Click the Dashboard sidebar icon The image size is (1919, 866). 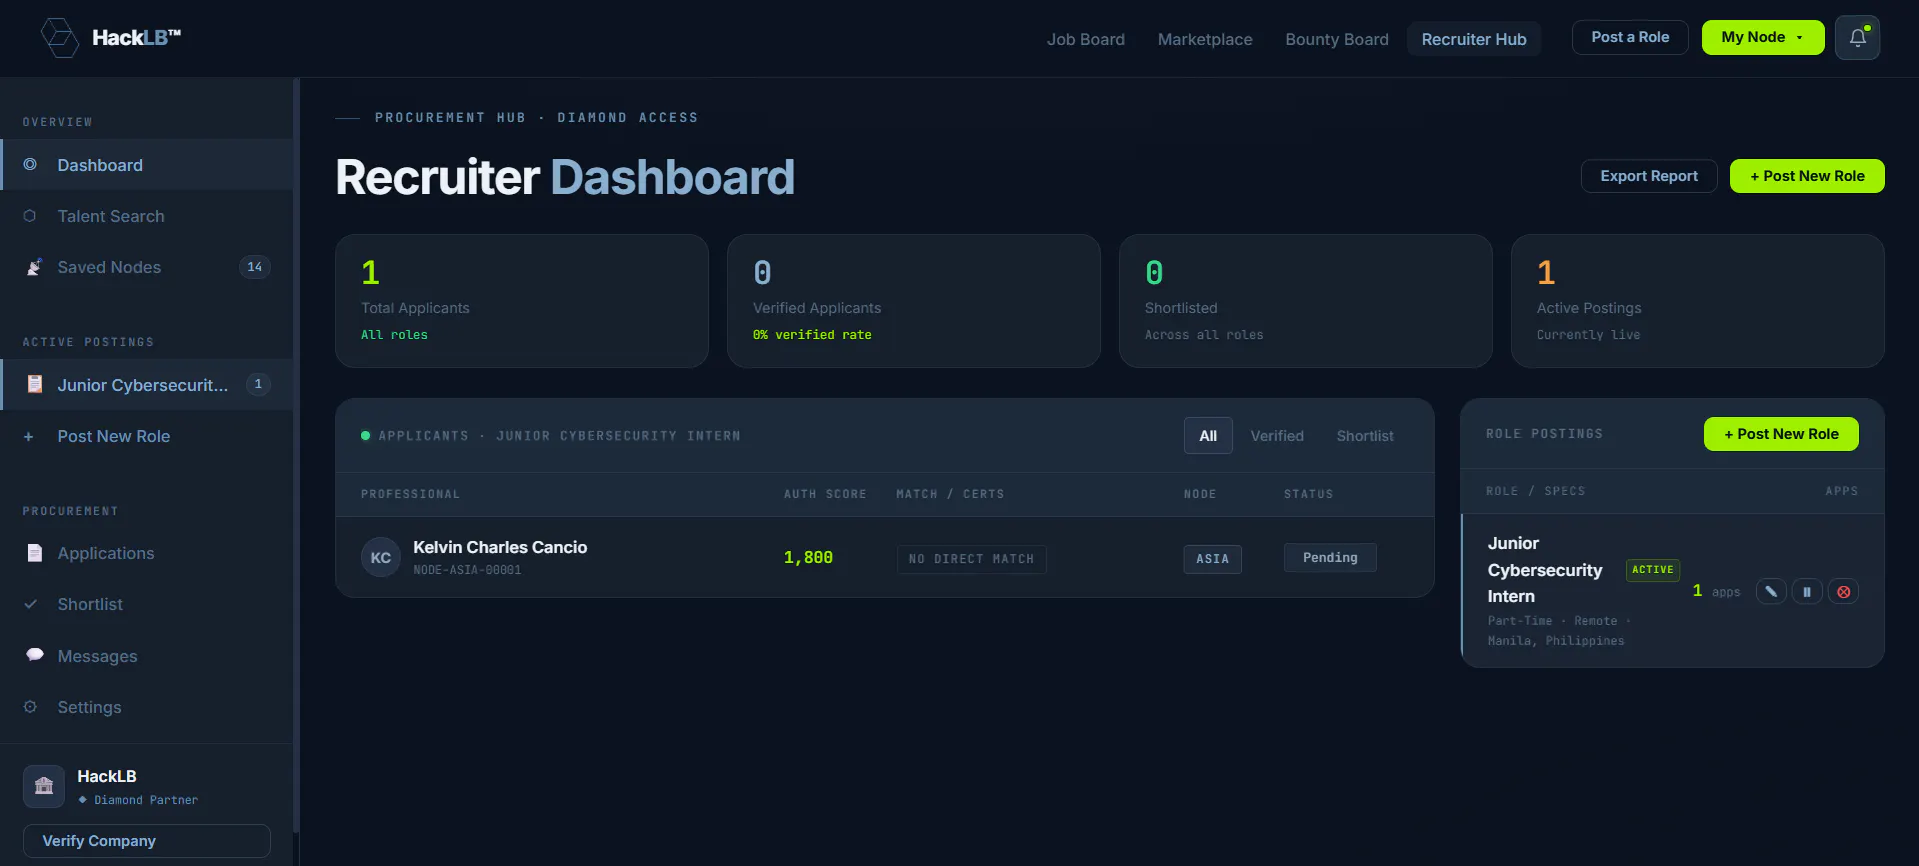pos(30,165)
